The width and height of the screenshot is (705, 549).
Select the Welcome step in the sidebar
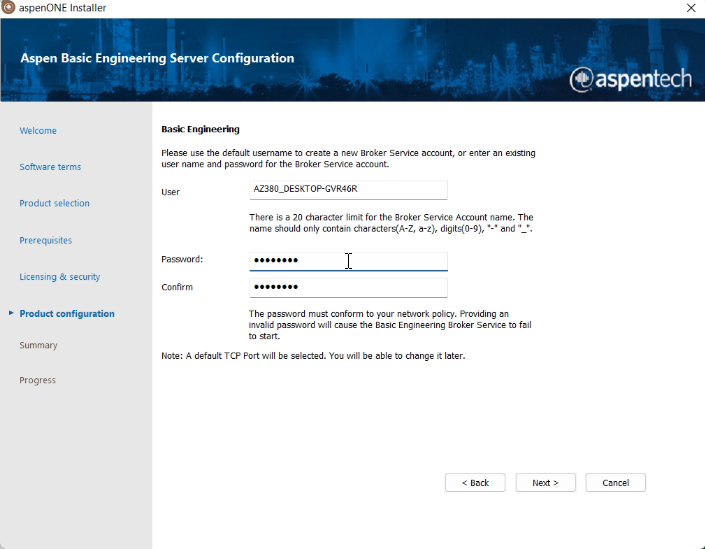(x=38, y=131)
